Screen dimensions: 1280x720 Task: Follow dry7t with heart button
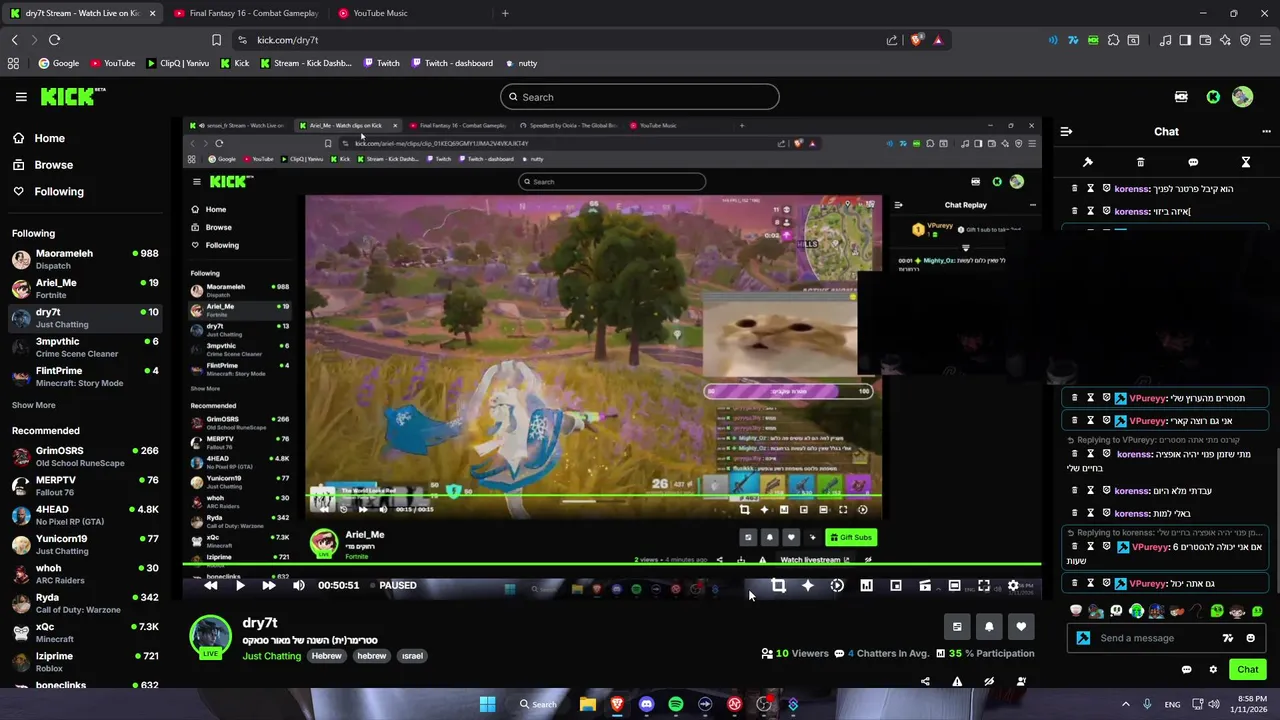1021,627
